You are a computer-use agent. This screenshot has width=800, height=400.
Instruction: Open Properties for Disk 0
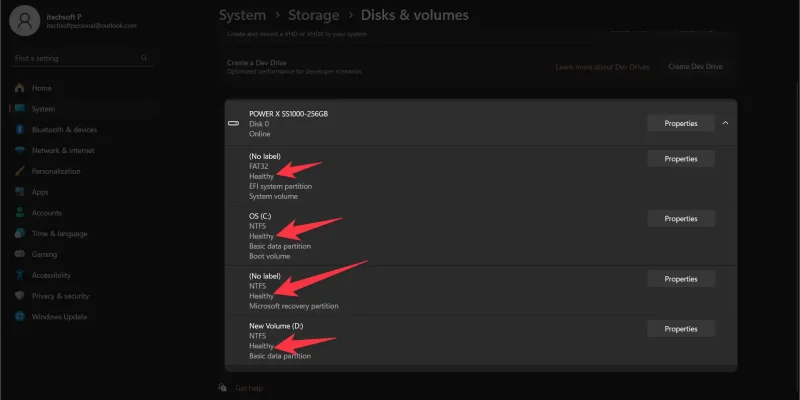[681, 123]
